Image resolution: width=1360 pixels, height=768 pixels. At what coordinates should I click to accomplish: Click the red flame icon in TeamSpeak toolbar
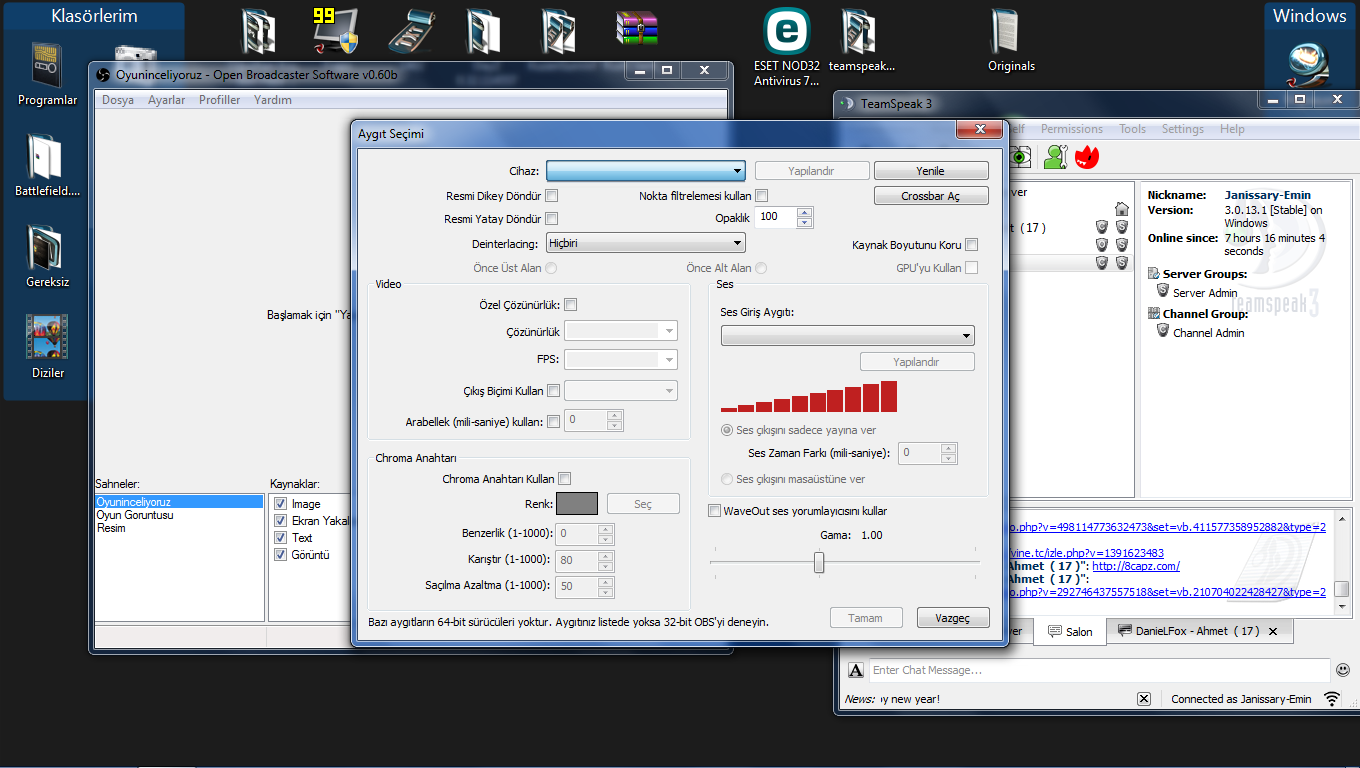(x=1087, y=156)
